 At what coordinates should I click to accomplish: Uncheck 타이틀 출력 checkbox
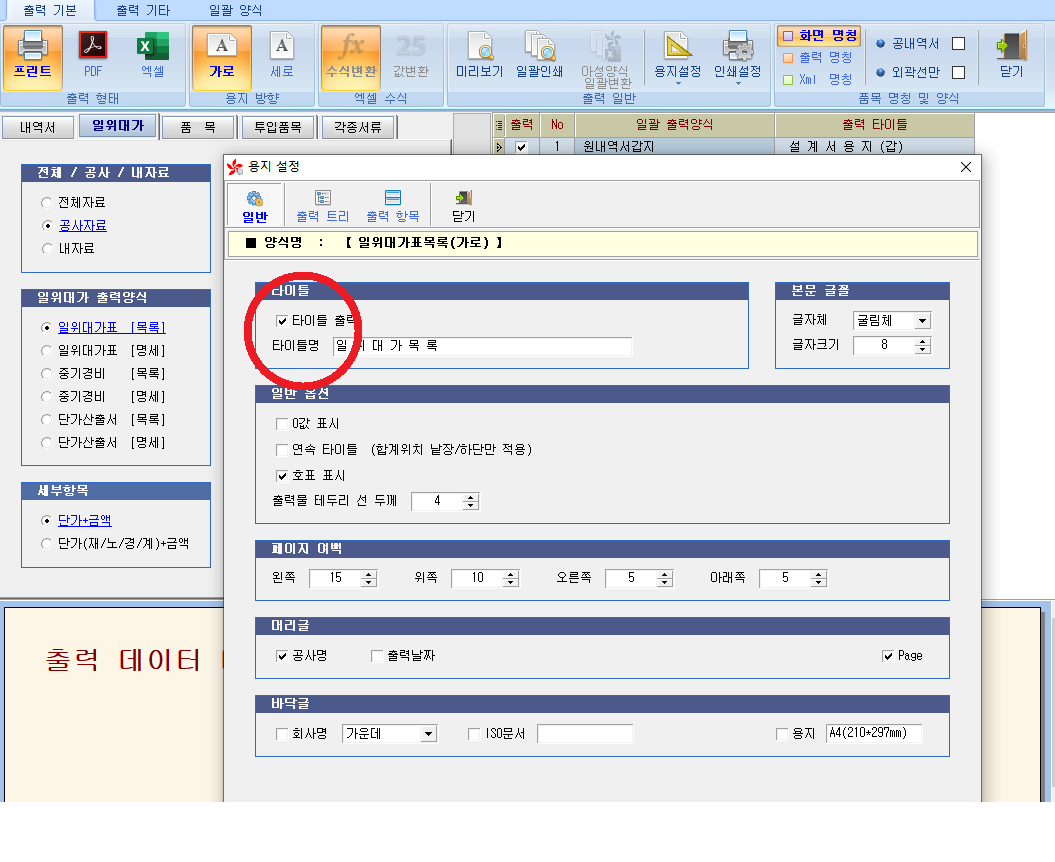click(x=282, y=321)
